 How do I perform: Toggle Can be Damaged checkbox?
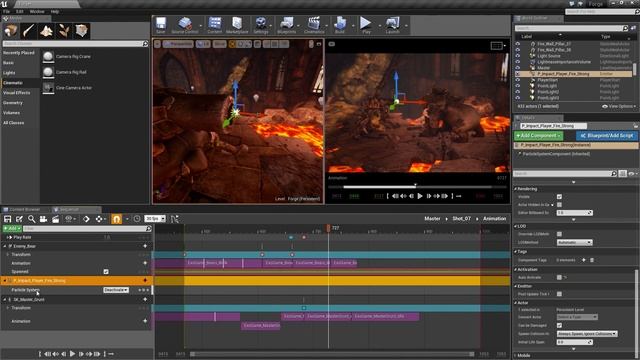tap(559, 326)
